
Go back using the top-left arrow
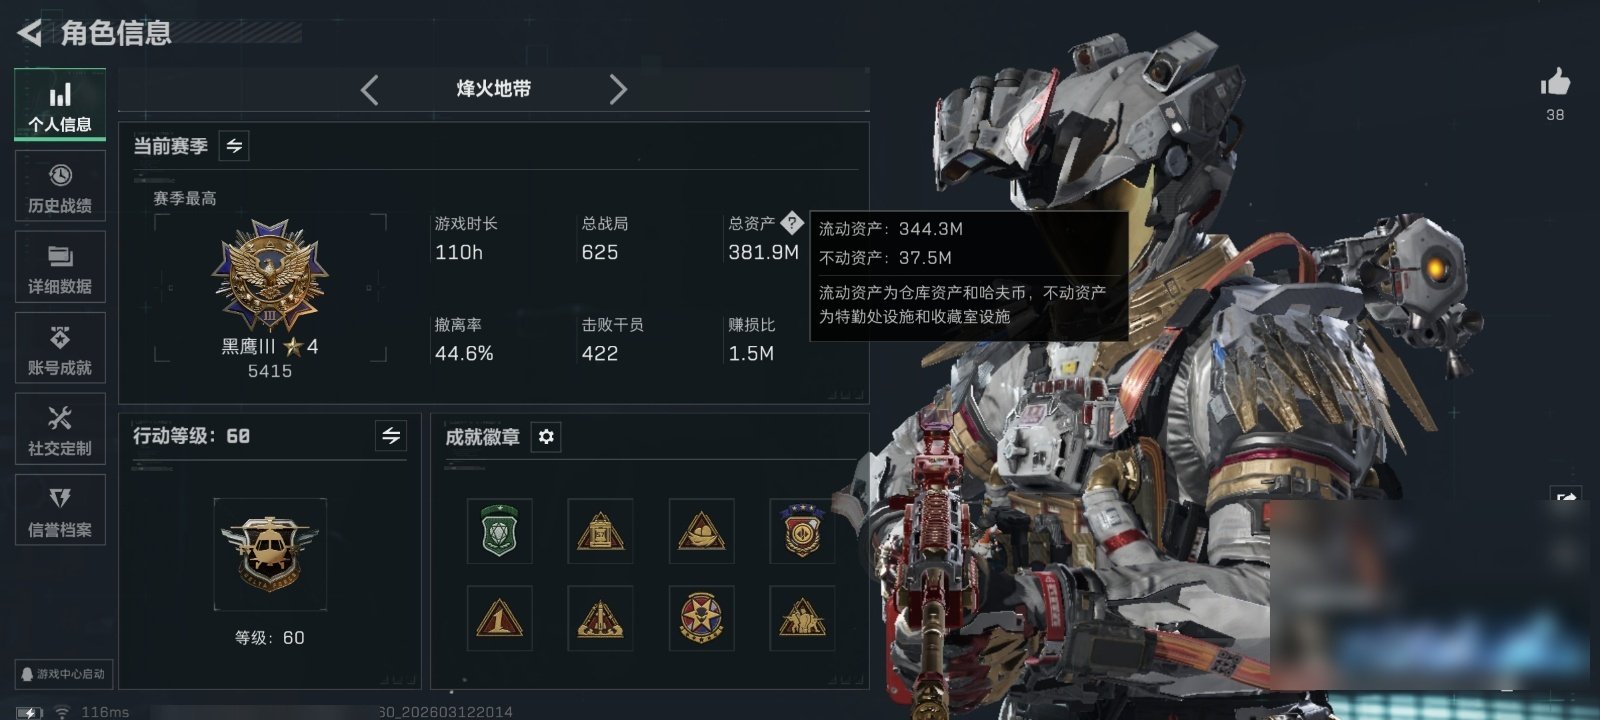30,33
